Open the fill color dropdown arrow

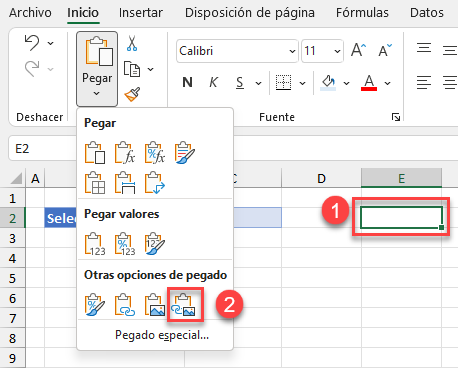(x=347, y=83)
